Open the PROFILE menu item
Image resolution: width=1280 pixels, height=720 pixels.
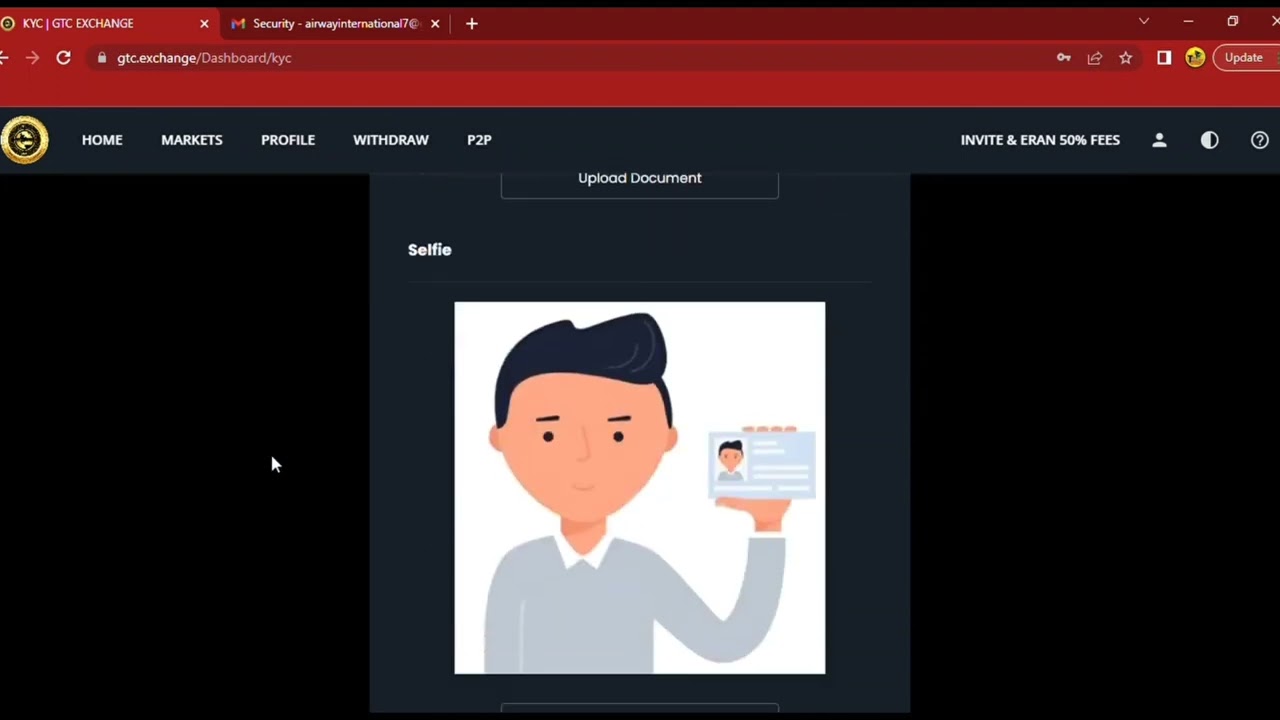pyautogui.click(x=288, y=140)
